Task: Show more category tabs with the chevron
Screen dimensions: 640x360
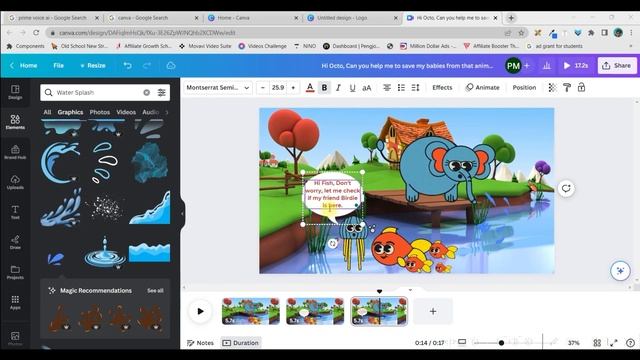Action: point(167,112)
